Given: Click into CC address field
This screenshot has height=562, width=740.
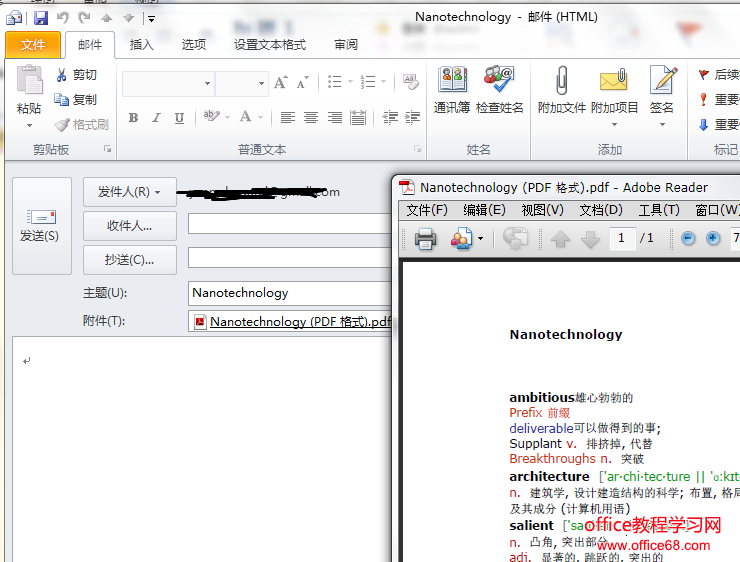Looking at the screenshot, I should pyautogui.click(x=290, y=258).
